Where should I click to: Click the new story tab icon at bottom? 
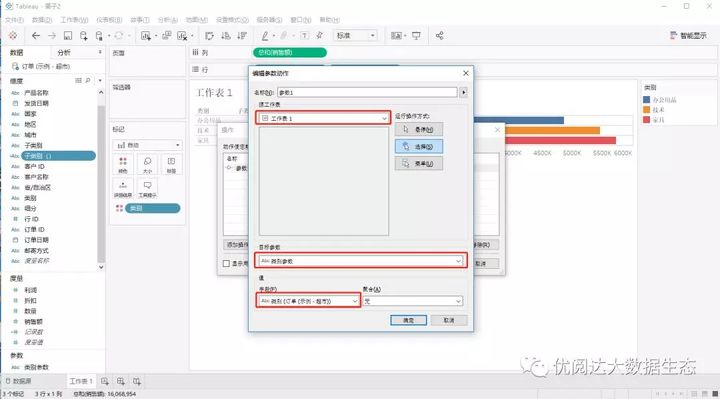click(137, 381)
